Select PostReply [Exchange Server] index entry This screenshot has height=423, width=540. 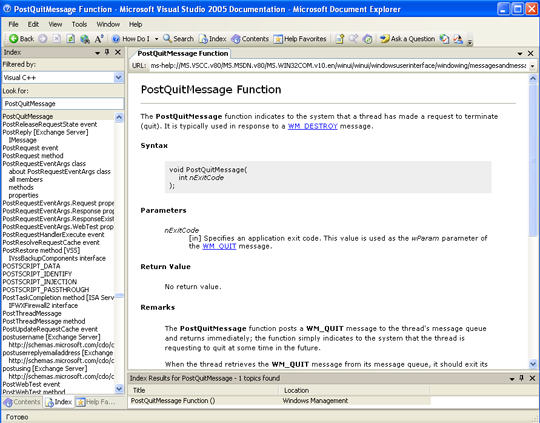pyautogui.click(x=45, y=132)
